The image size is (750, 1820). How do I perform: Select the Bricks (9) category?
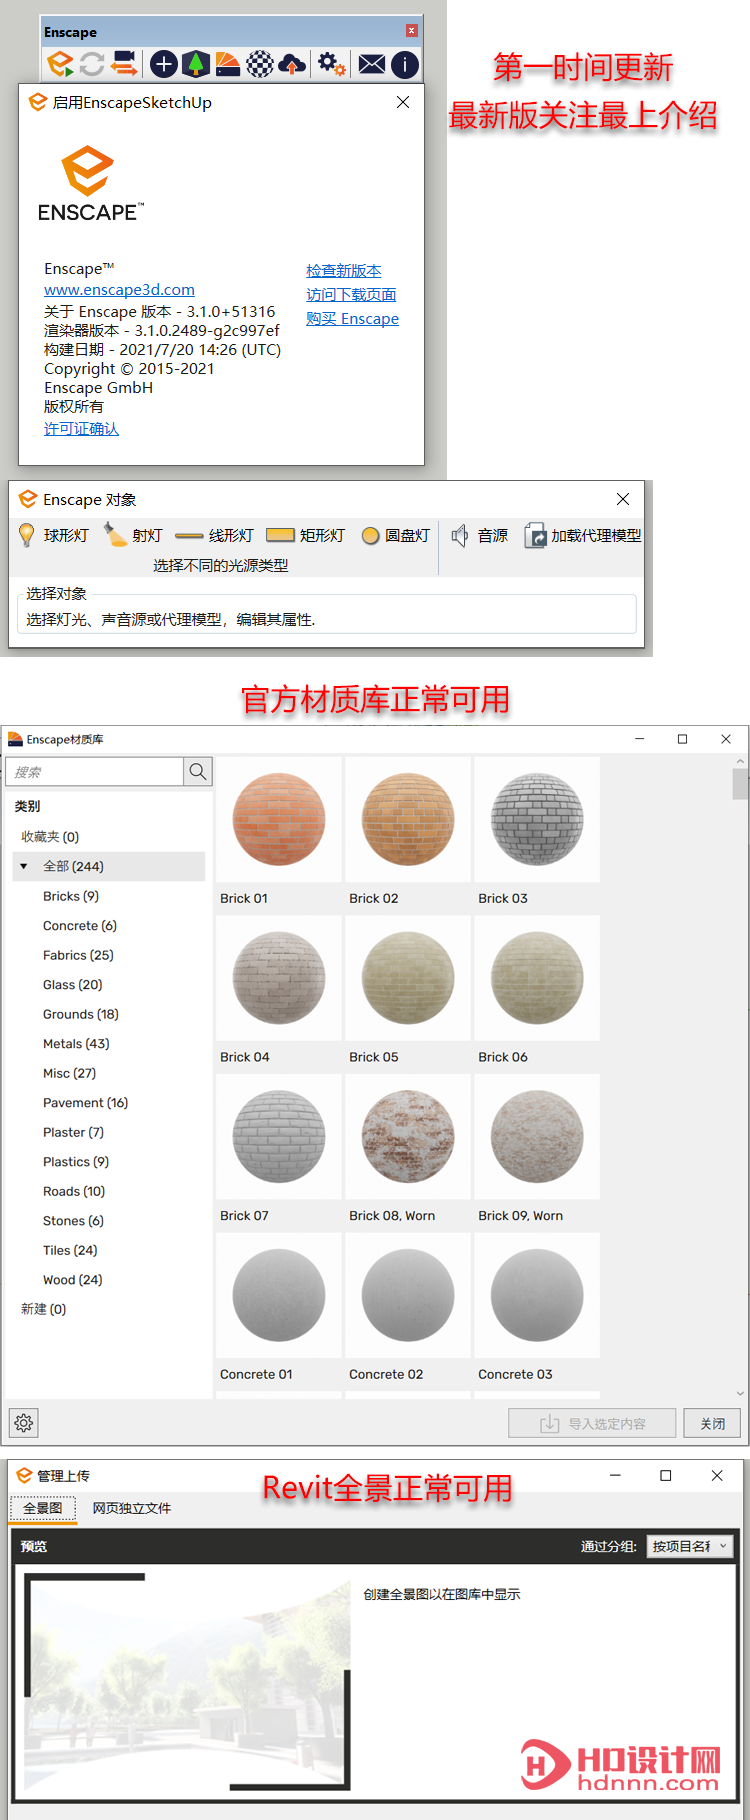pos(71,896)
